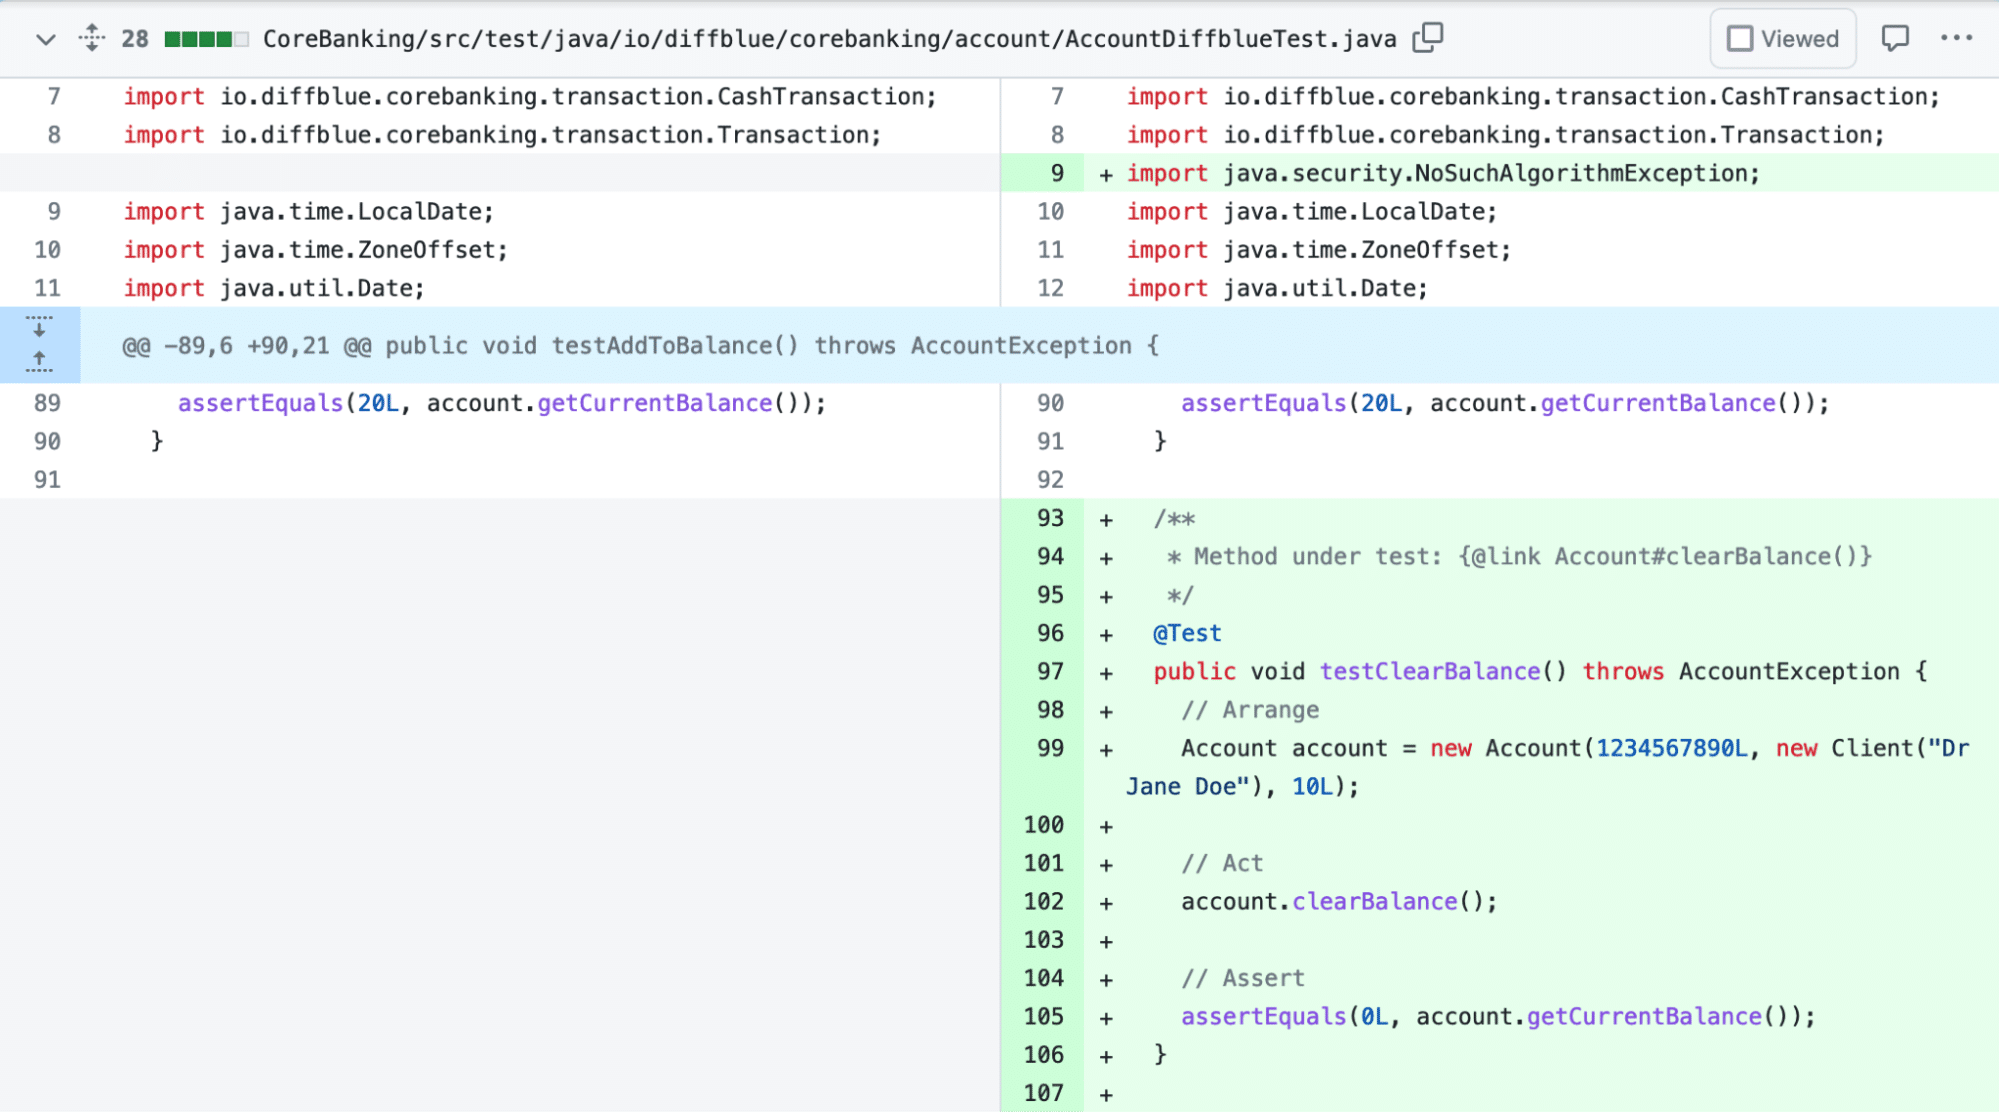
Task: Collapse the AccountDiffblueTest.java file diff
Action: [45, 39]
